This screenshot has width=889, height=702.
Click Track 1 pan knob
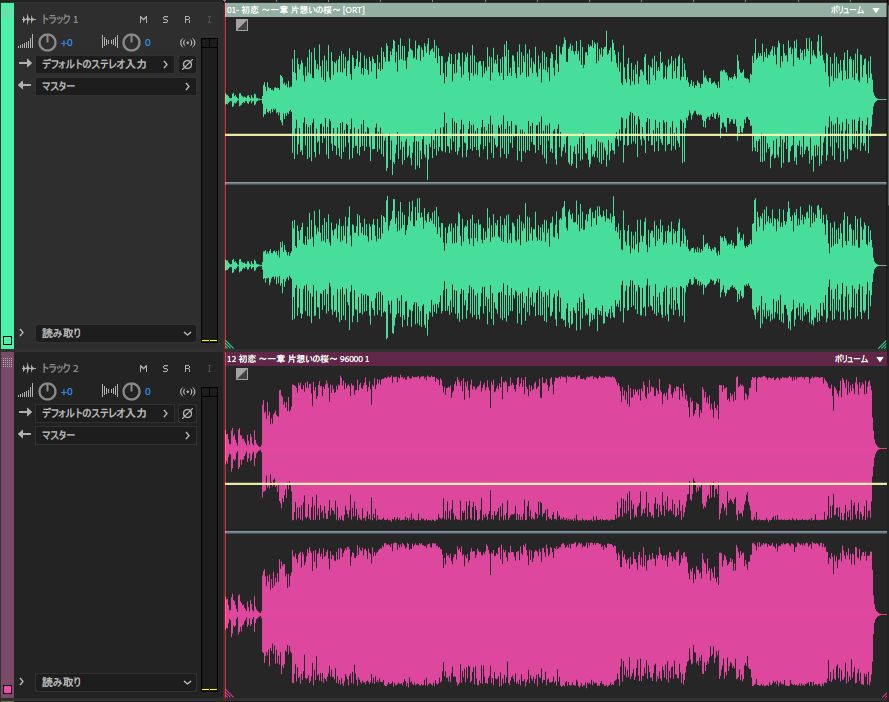pyautogui.click(x=131, y=42)
